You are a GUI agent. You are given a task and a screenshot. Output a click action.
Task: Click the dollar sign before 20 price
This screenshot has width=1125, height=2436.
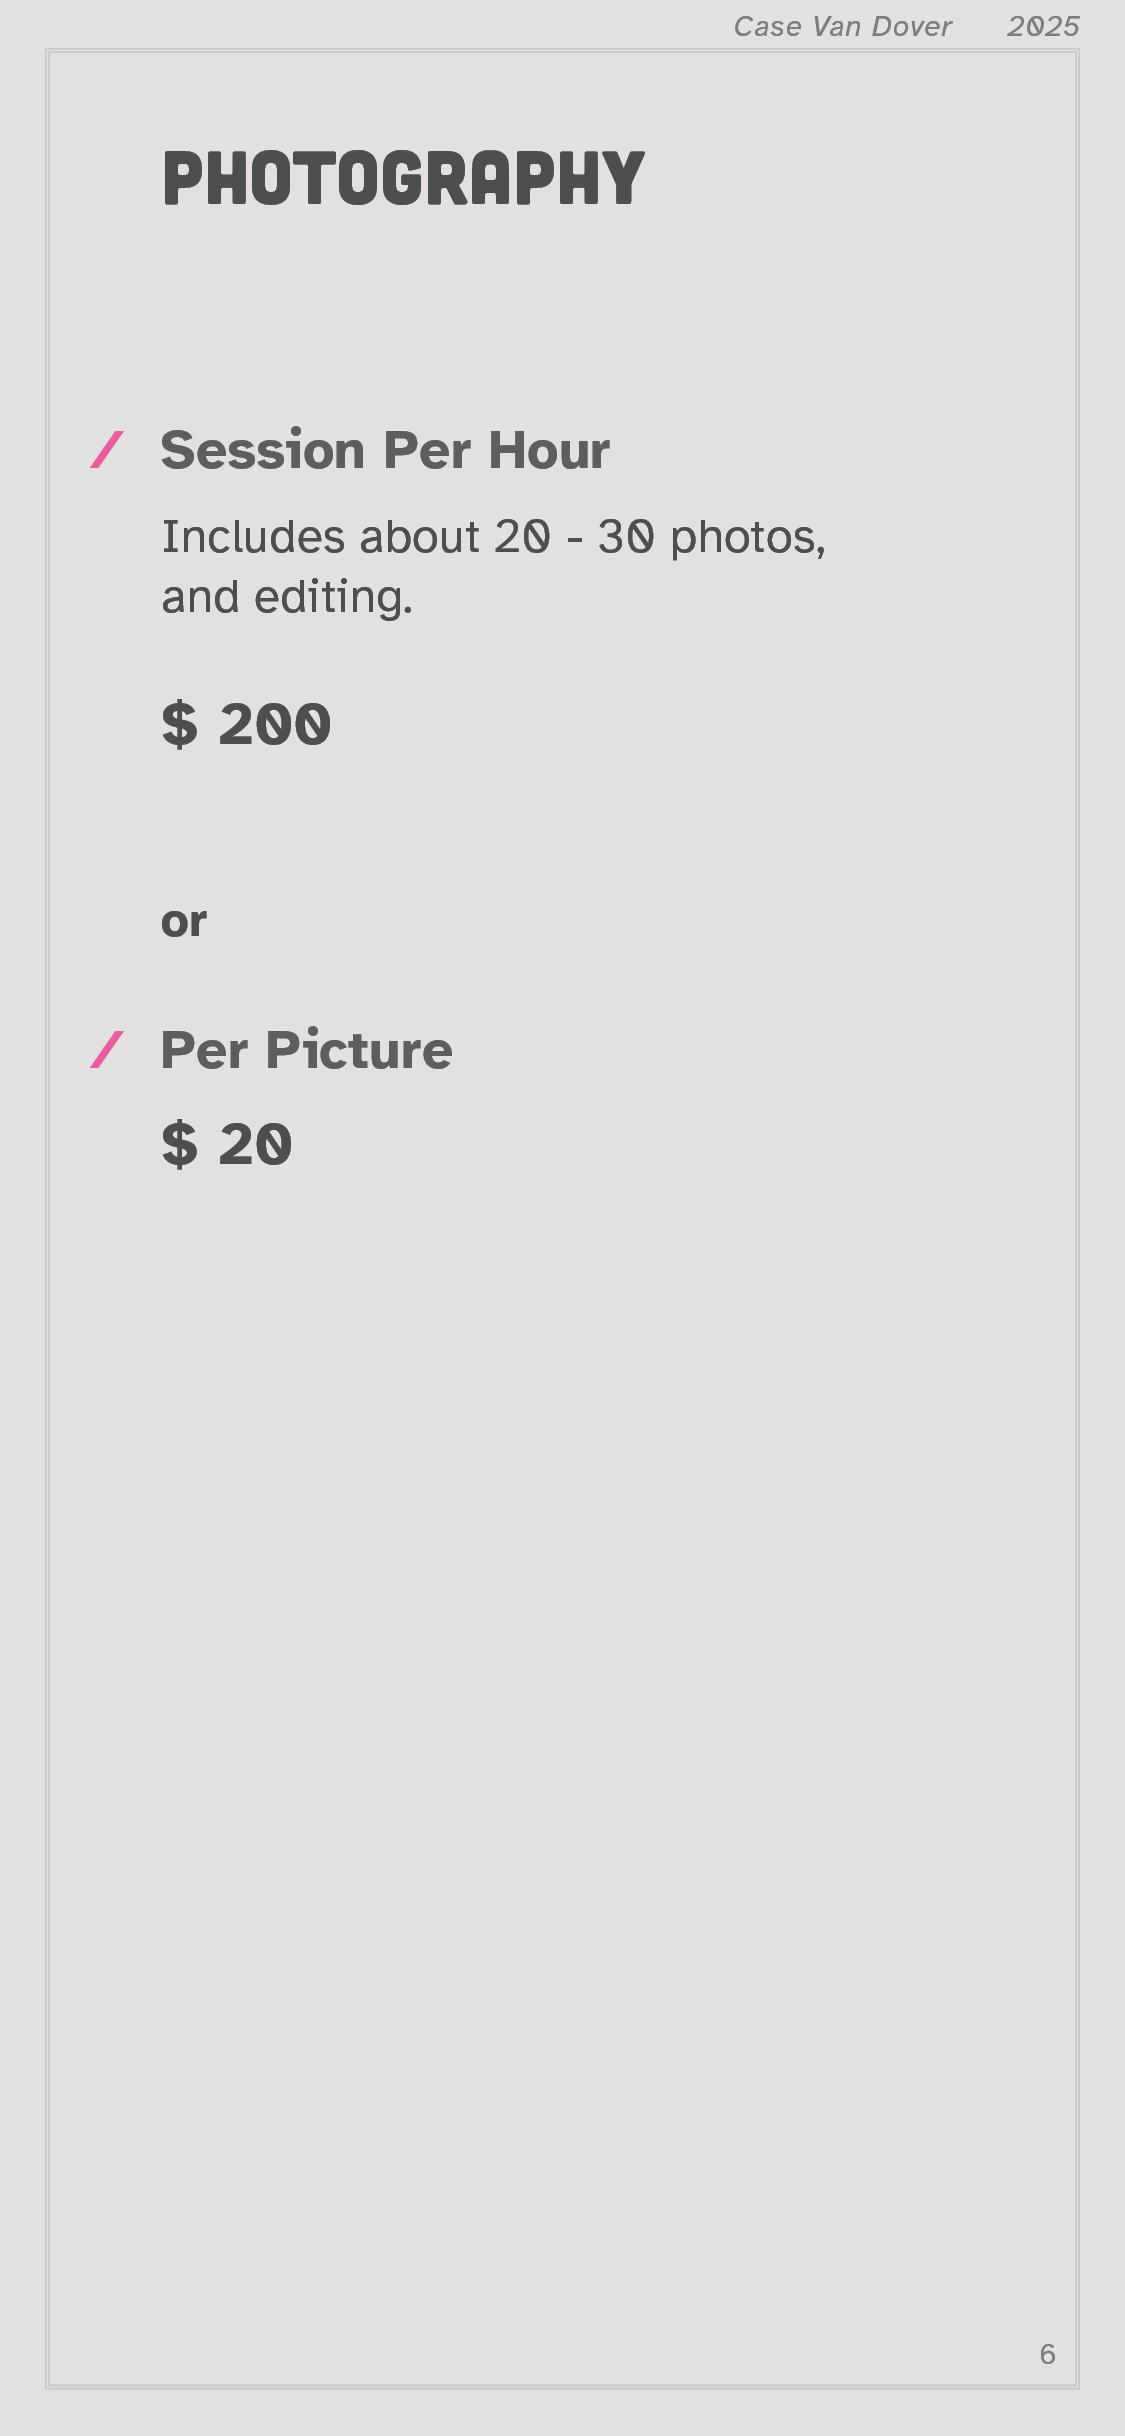(x=180, y=1144)
